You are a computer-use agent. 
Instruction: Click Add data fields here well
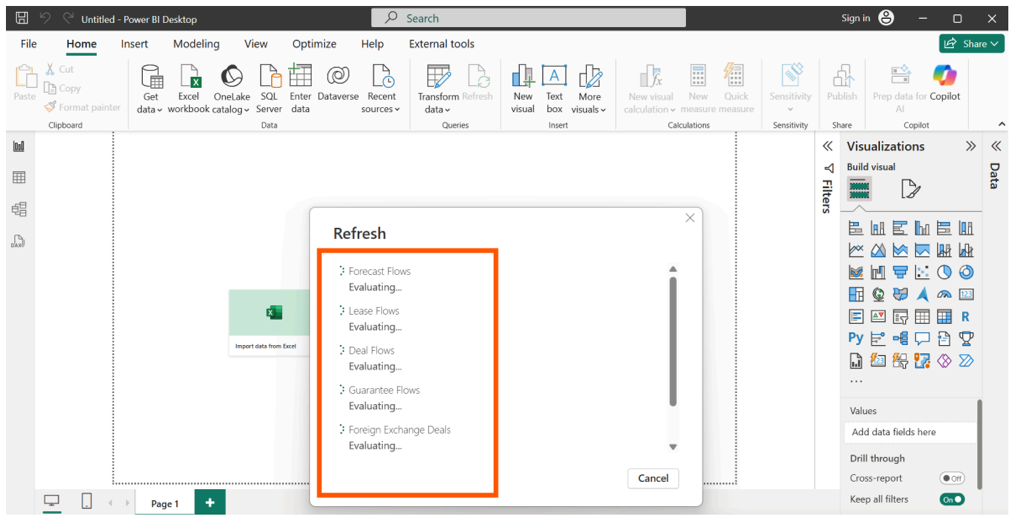click(910, 432)
